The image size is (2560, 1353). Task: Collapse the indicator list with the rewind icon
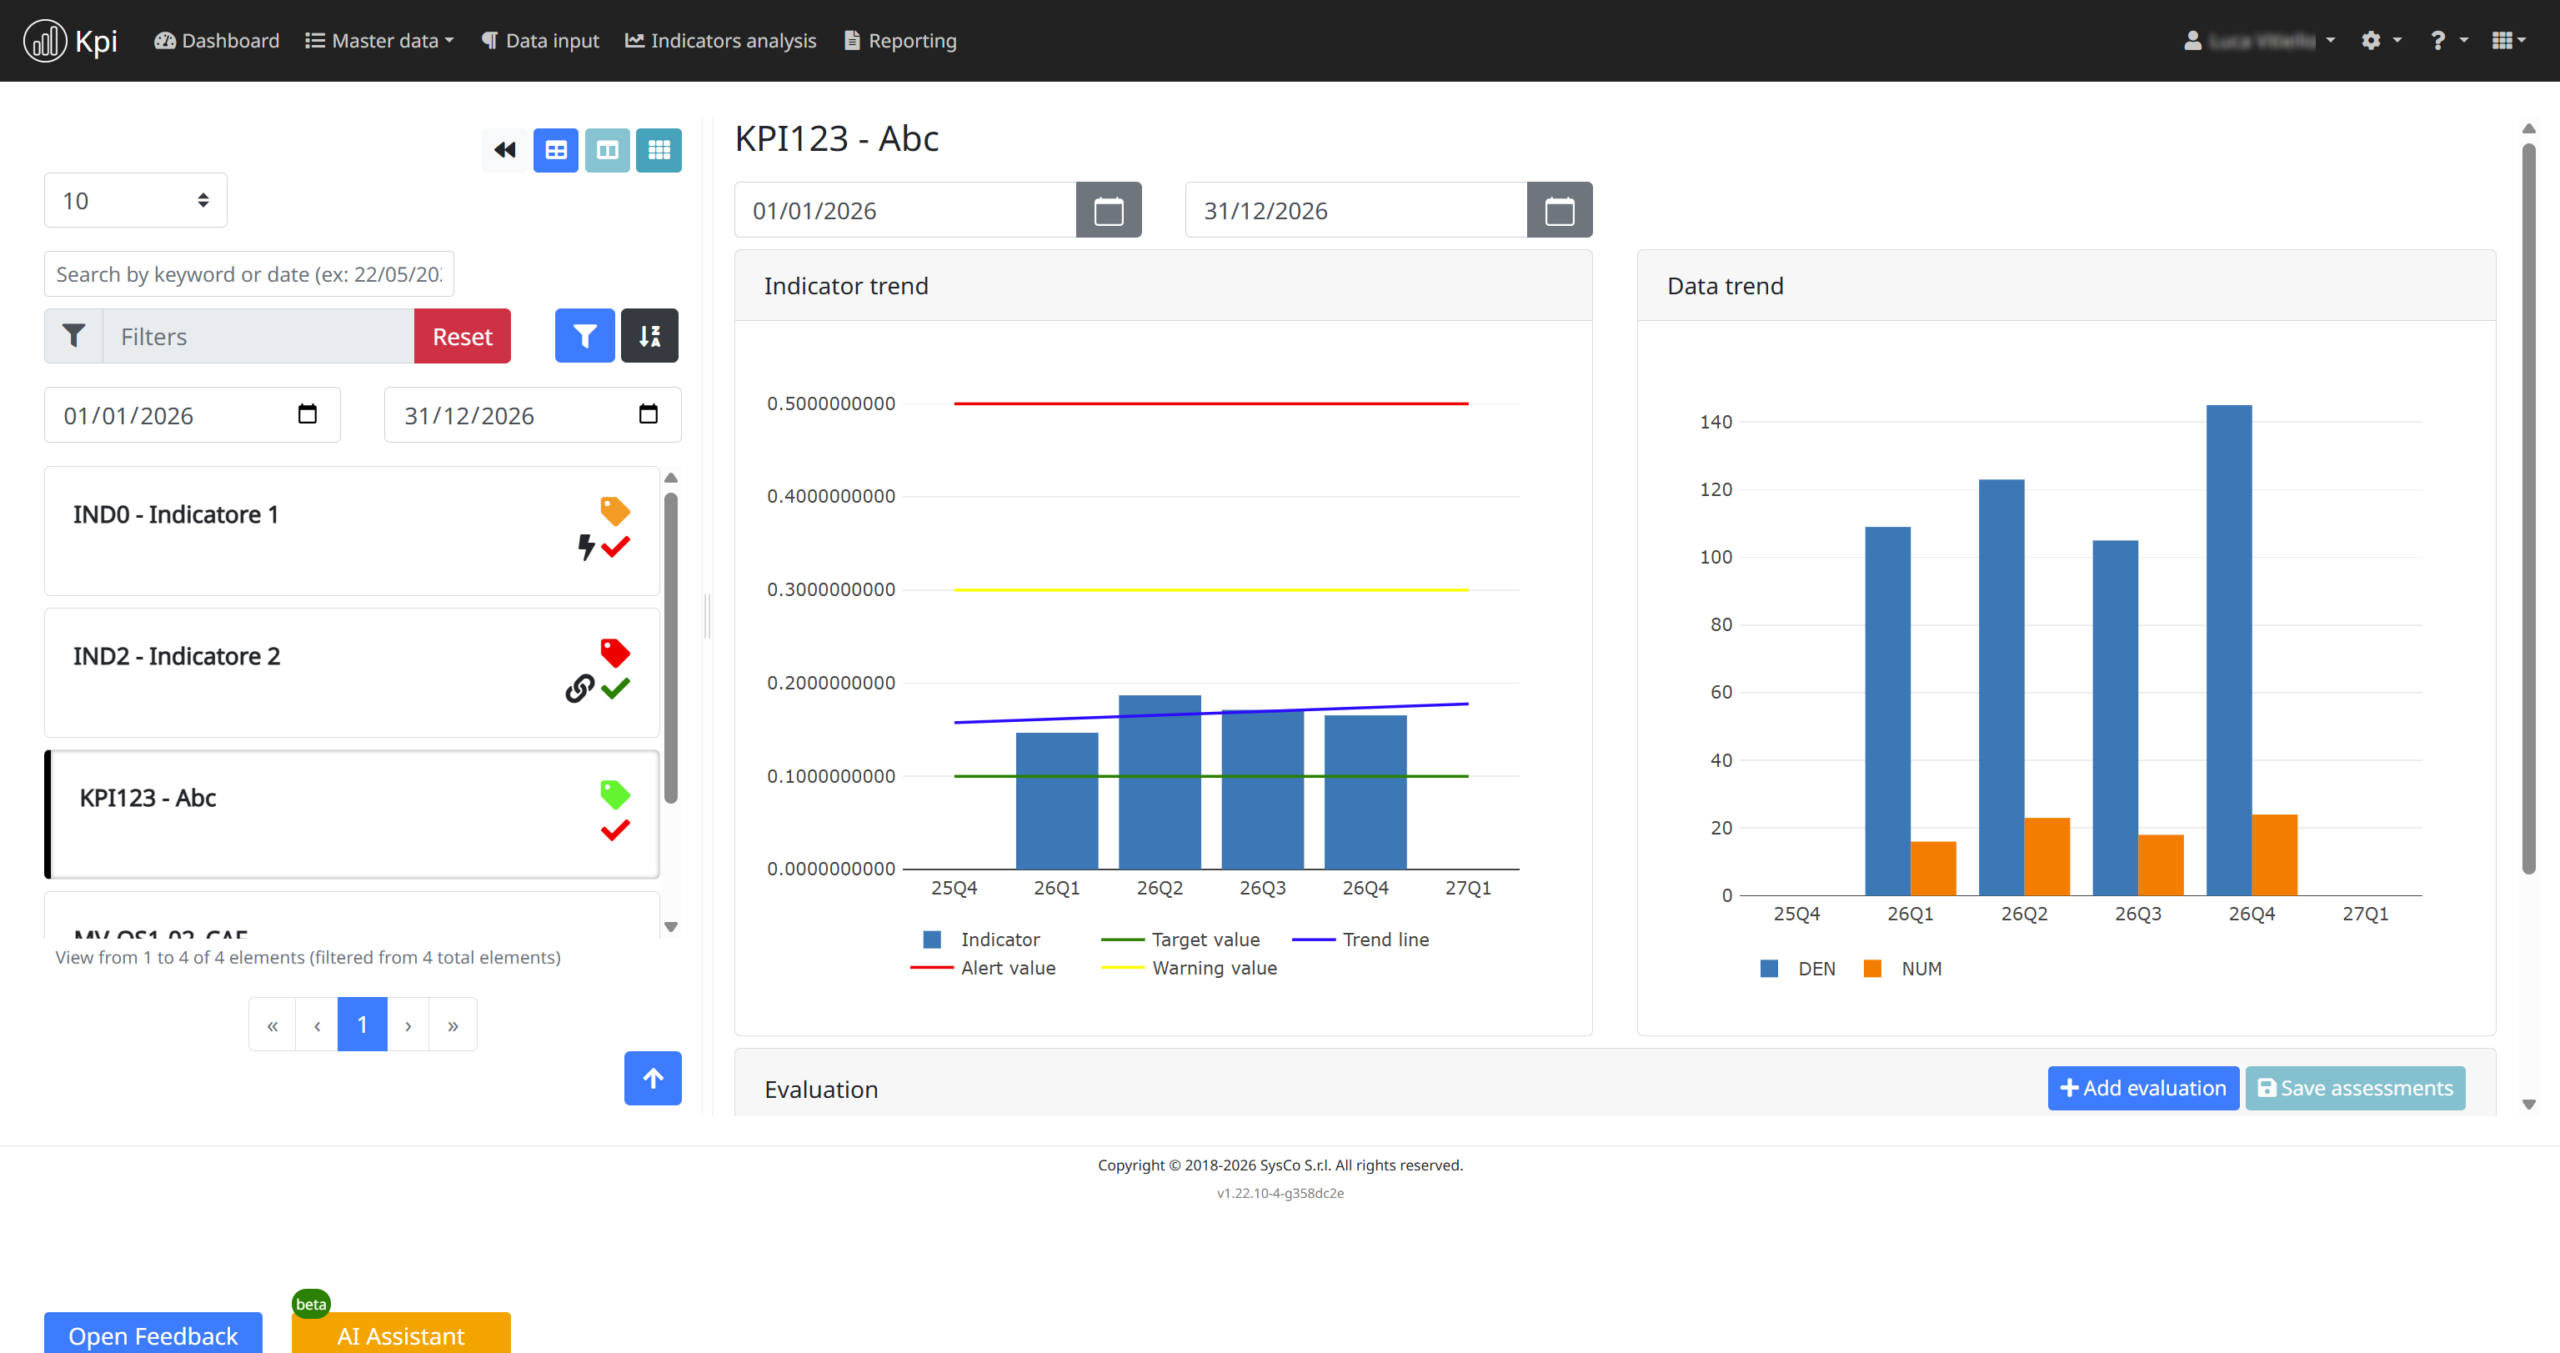point(504,150)
